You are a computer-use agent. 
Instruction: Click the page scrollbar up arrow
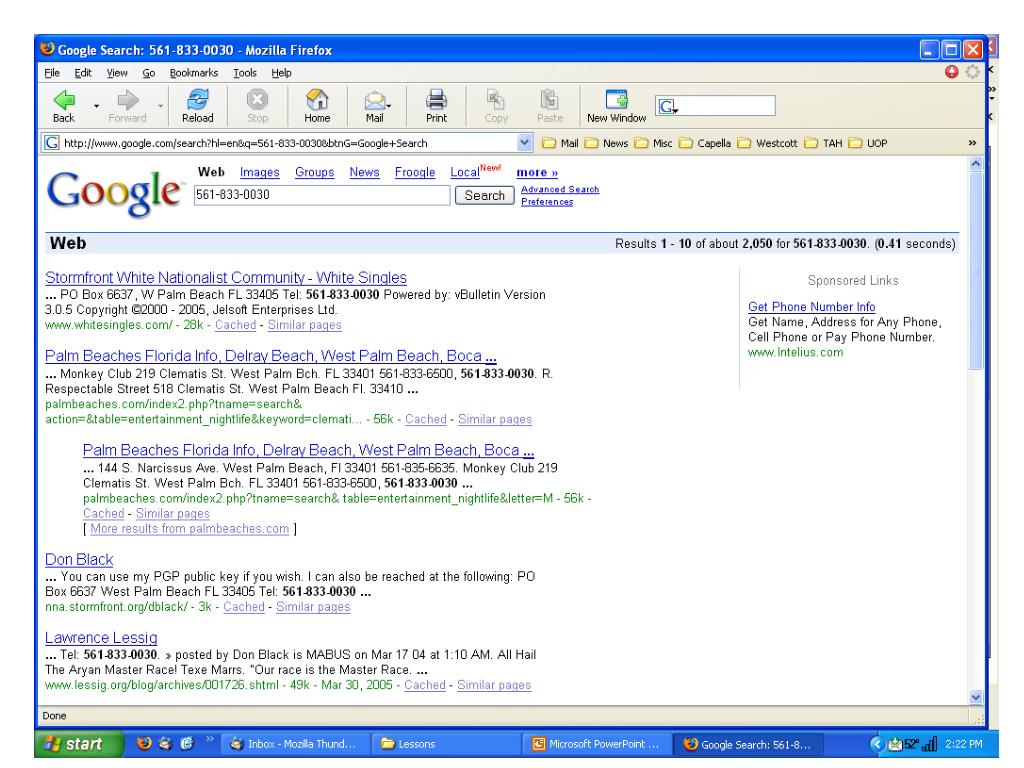[976, 164]
